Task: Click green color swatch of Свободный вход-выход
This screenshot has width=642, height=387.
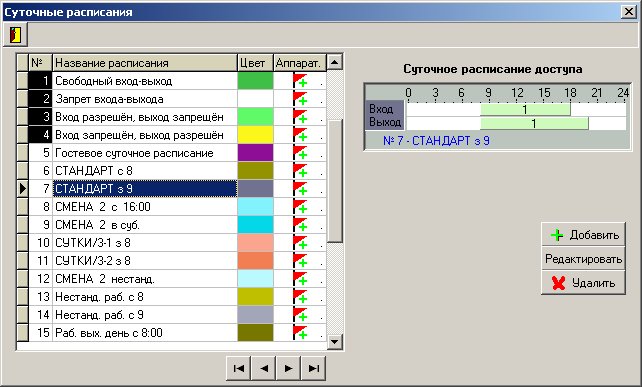Action: click(255, 81)
